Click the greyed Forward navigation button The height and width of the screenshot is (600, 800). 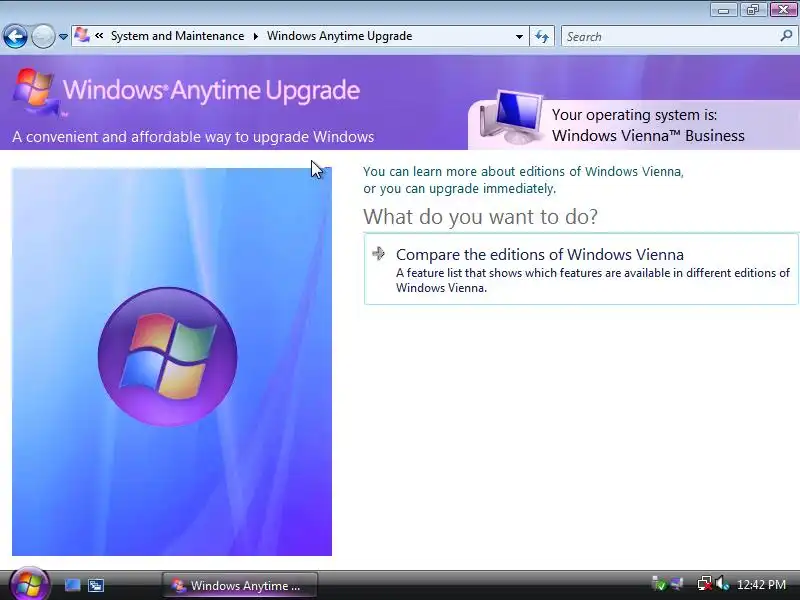coord(43,36)
